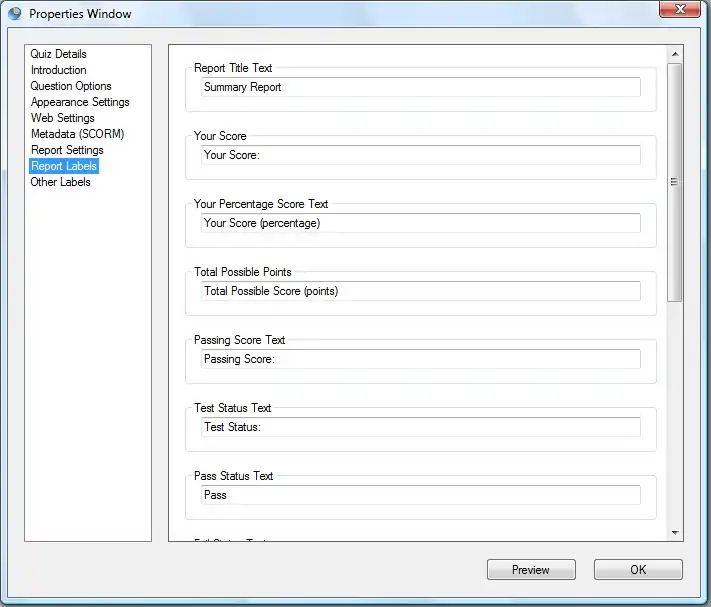Click the Total Possible Points field
This screenshot has height=607, width=711.
420,291
